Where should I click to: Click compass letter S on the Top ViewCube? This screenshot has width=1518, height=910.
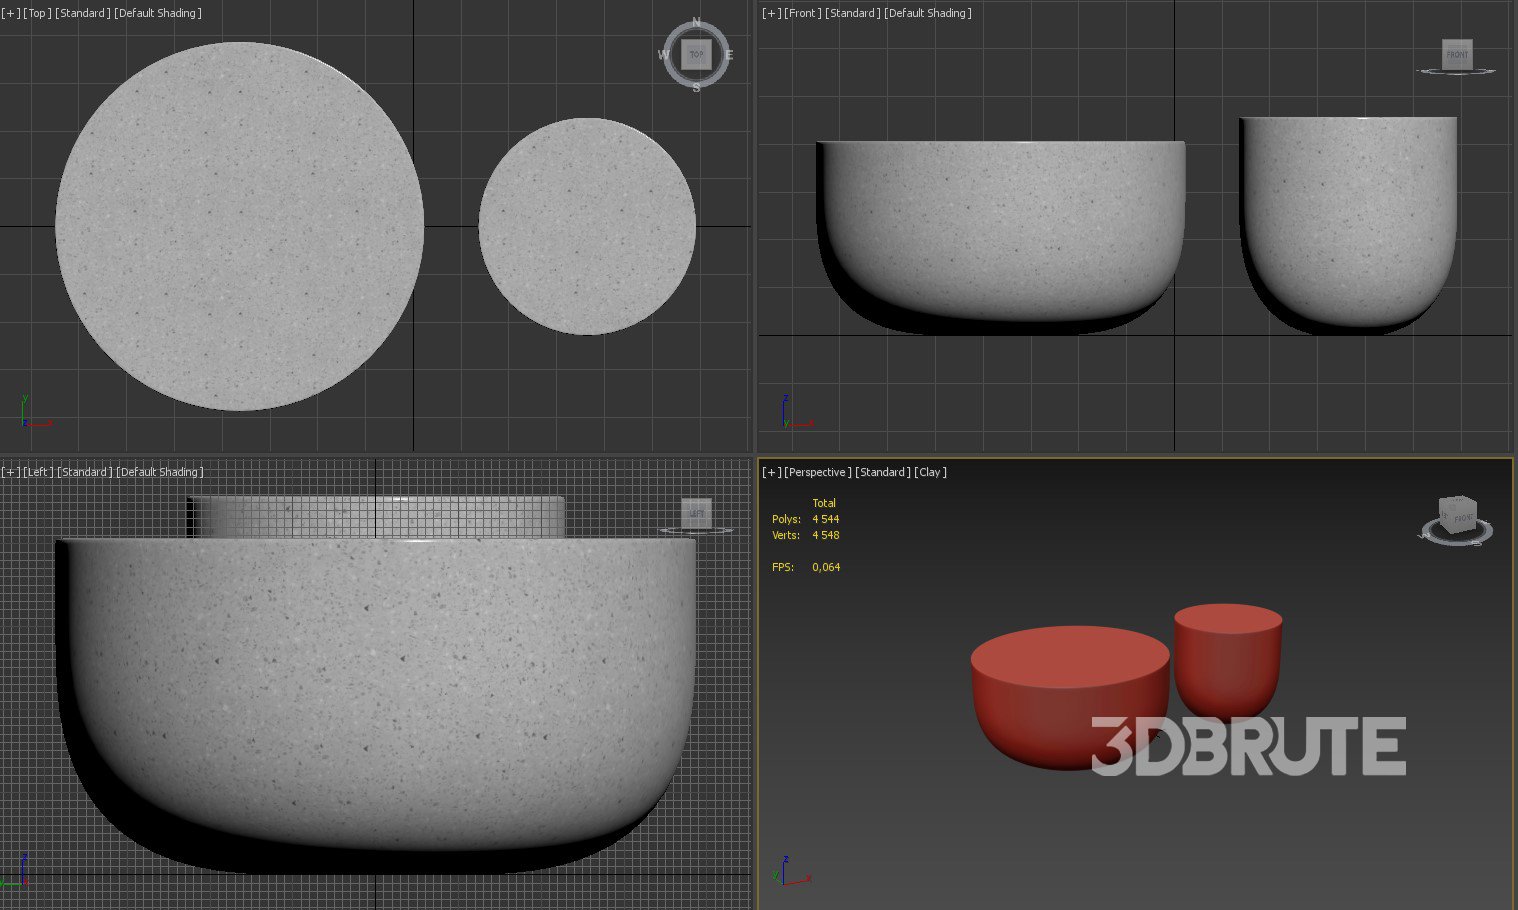point(696,87)
